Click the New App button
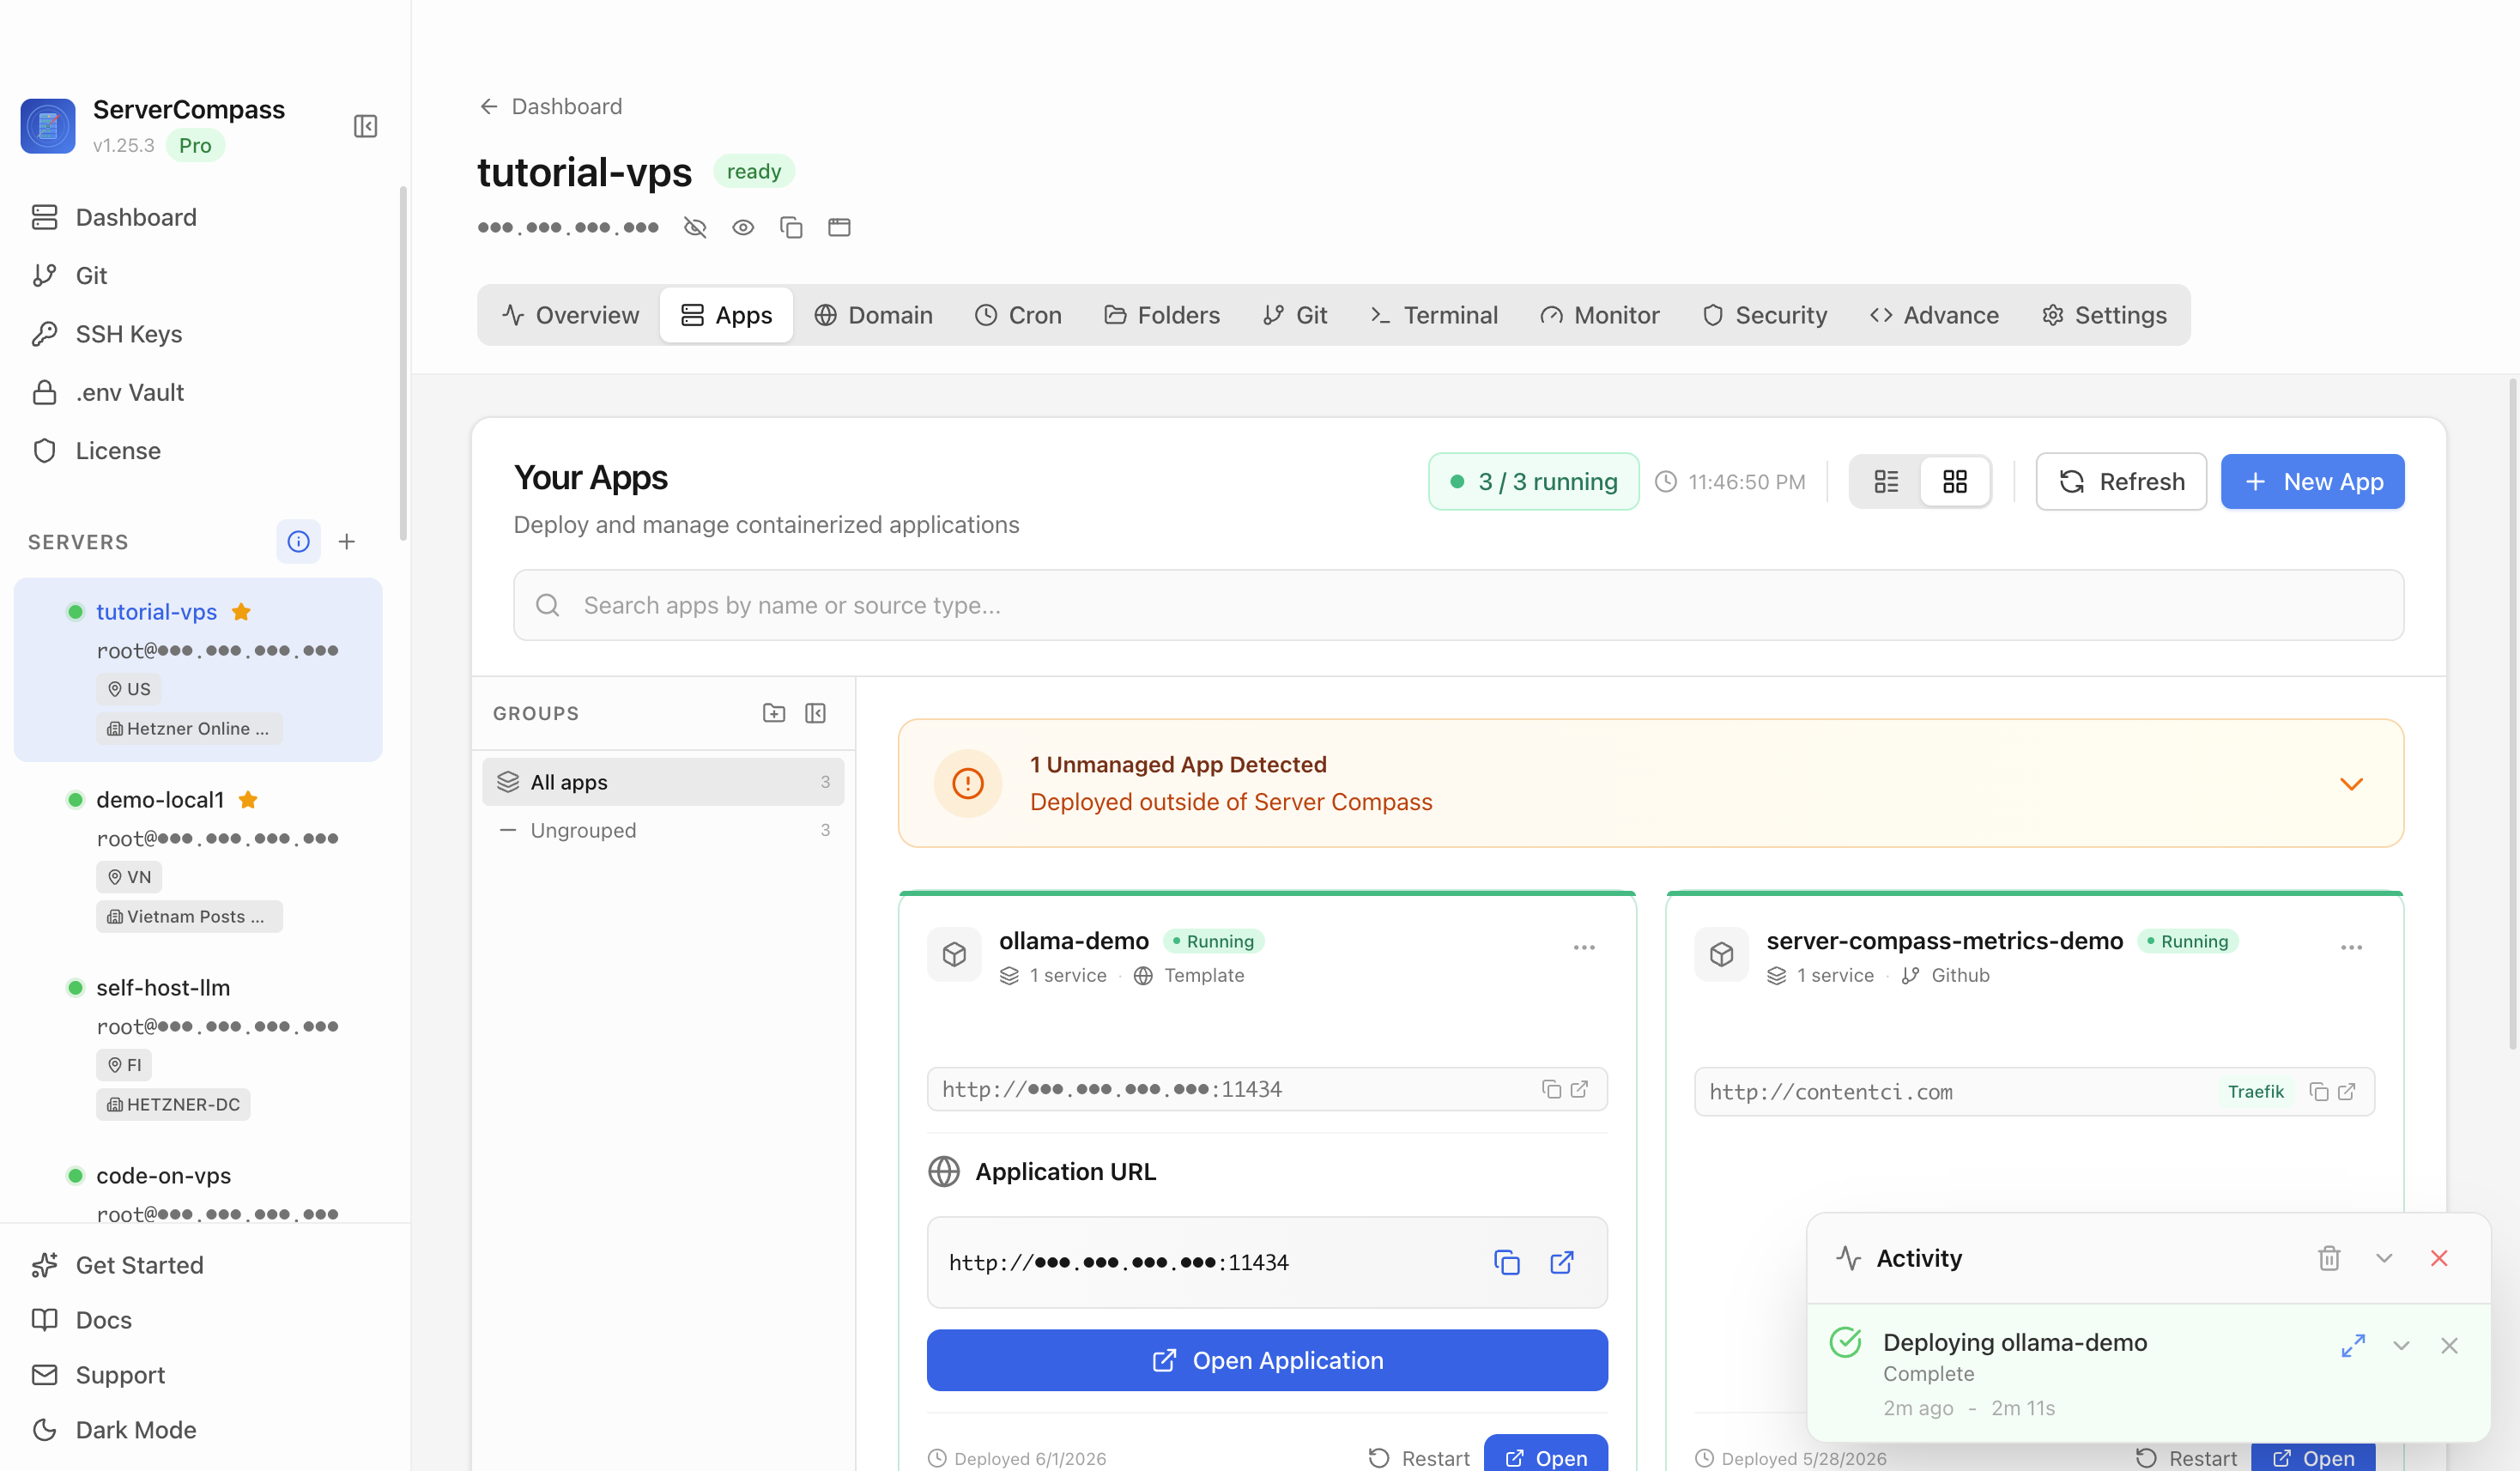This screenshot has width=2520, height=1471. [2312, 482]
